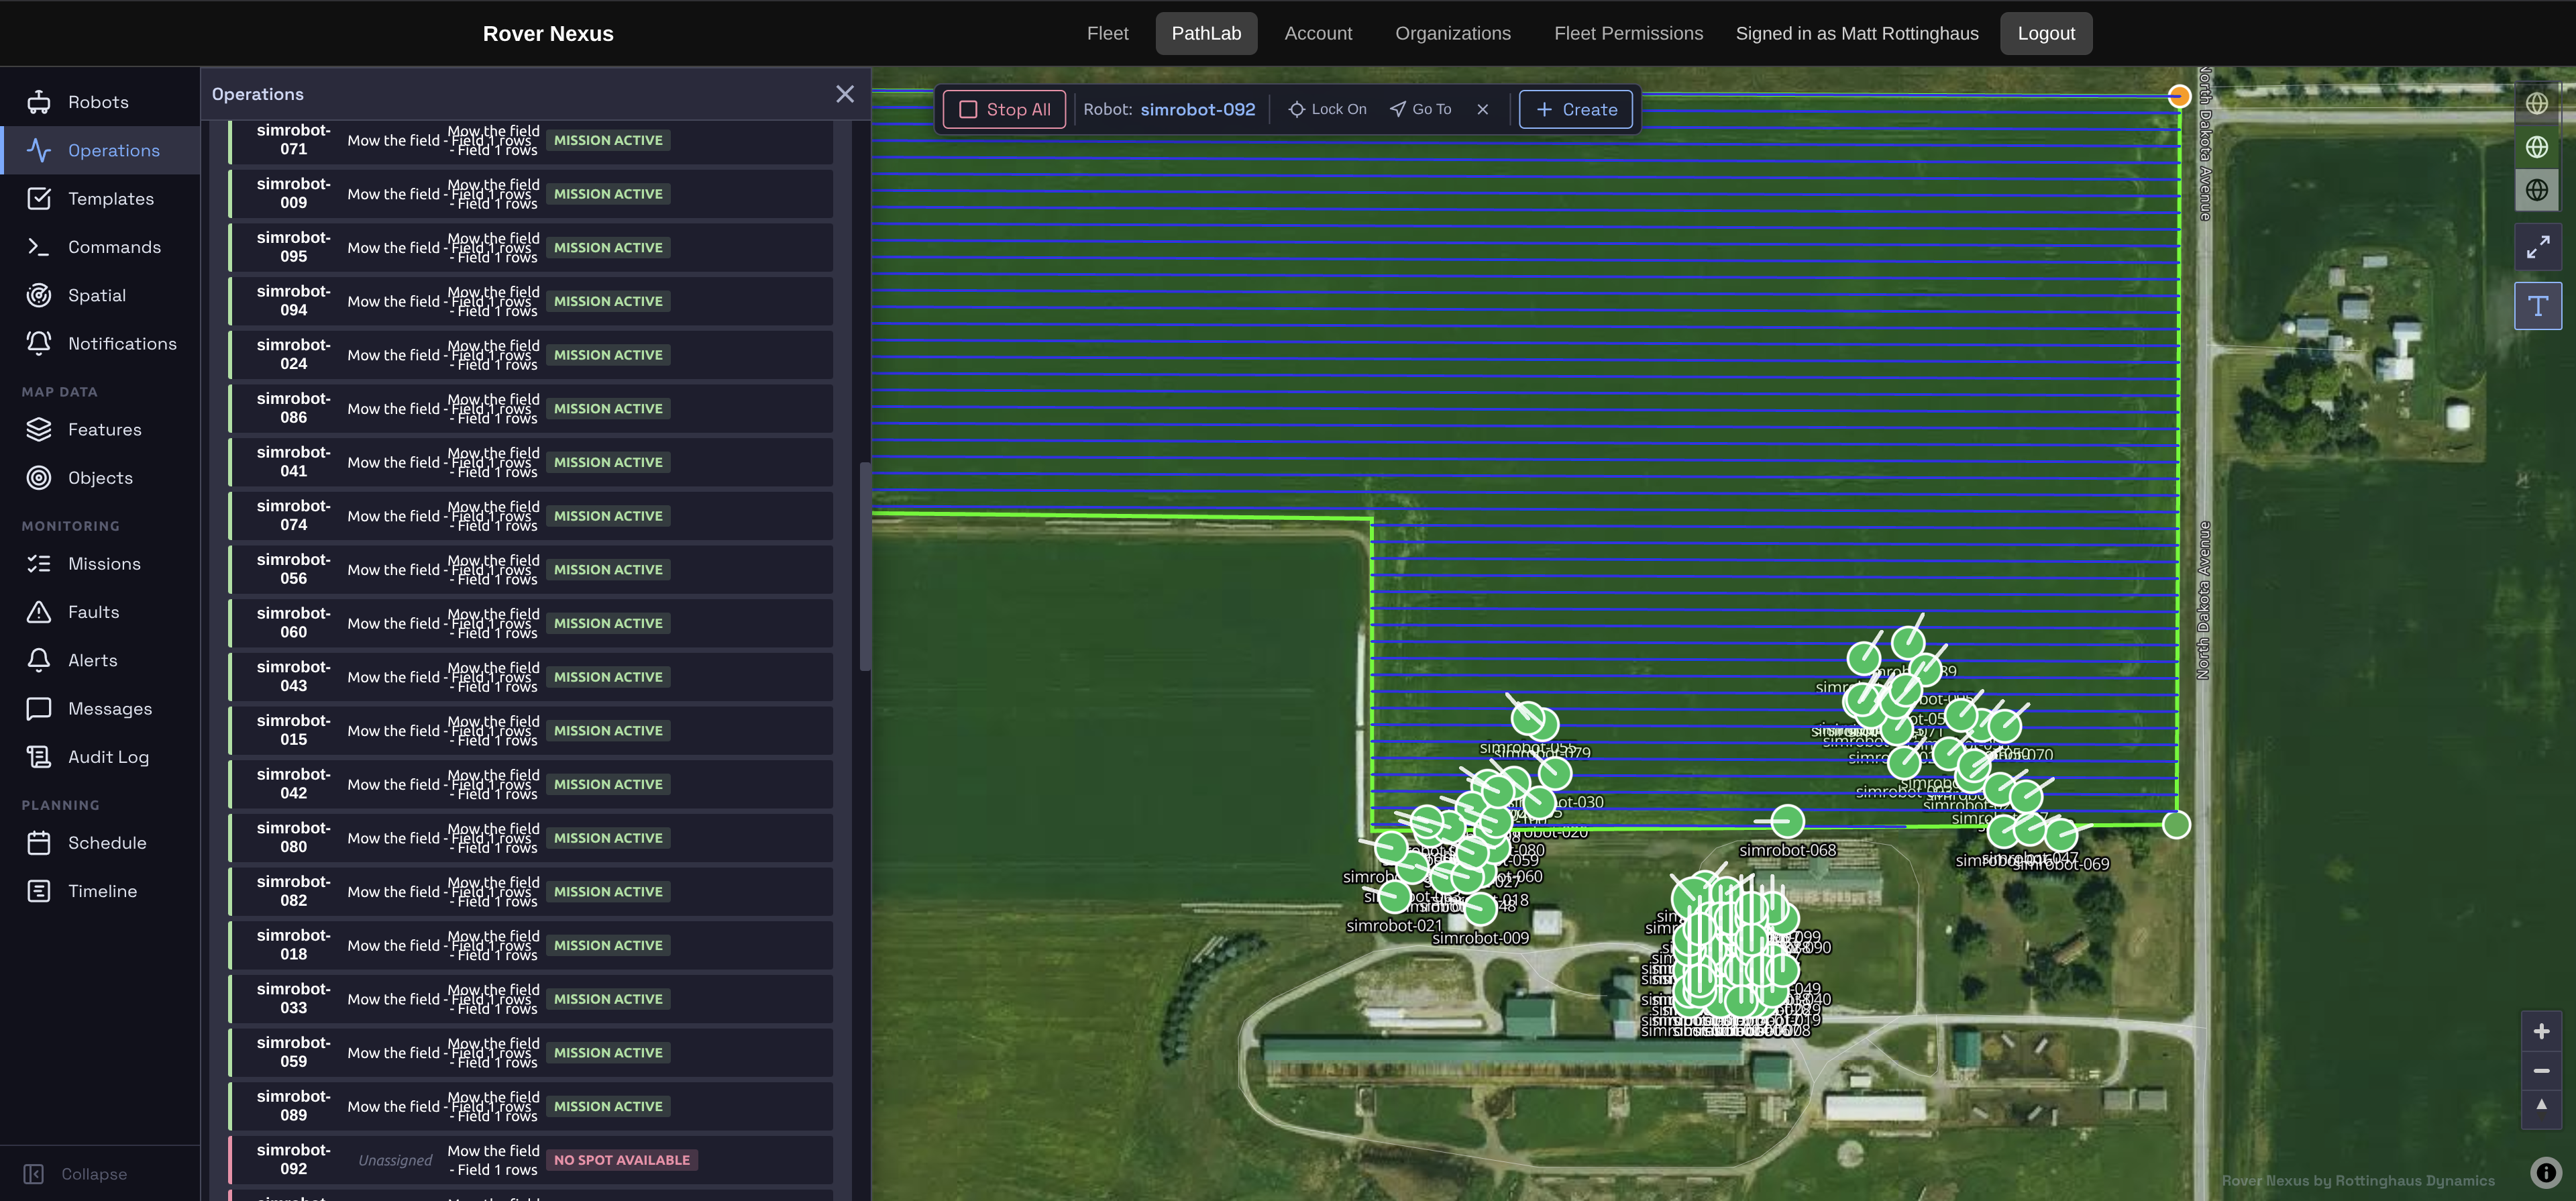Open the map info button
The width and height of the screenshot is (2576, 1201).
[x=2546, y=1173]
